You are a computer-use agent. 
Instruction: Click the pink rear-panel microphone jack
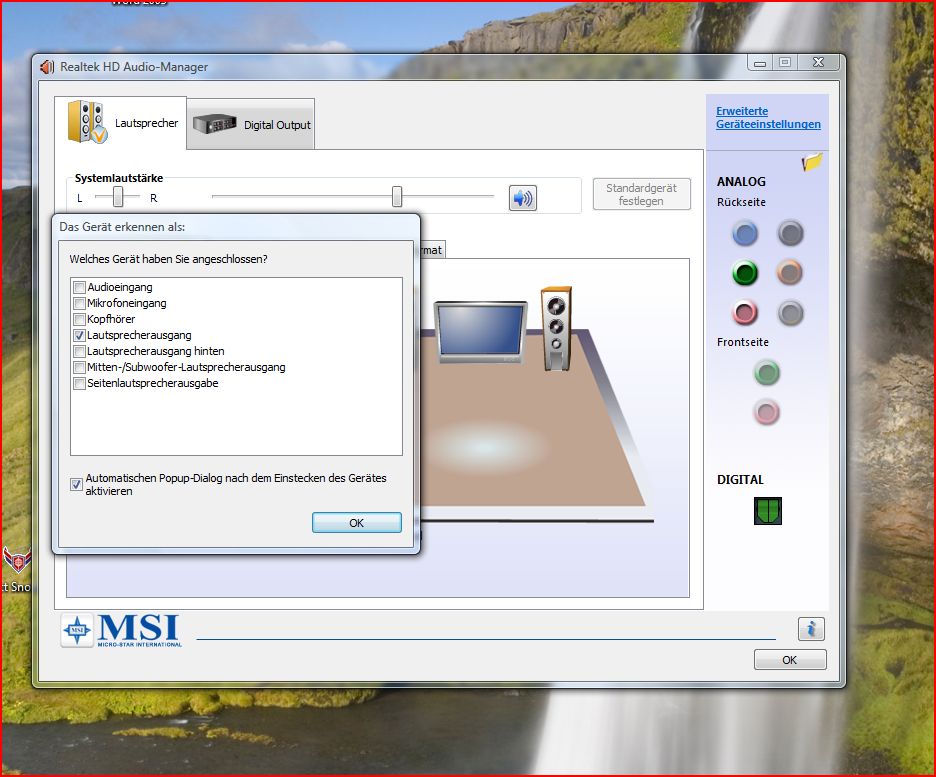point(744,313)
